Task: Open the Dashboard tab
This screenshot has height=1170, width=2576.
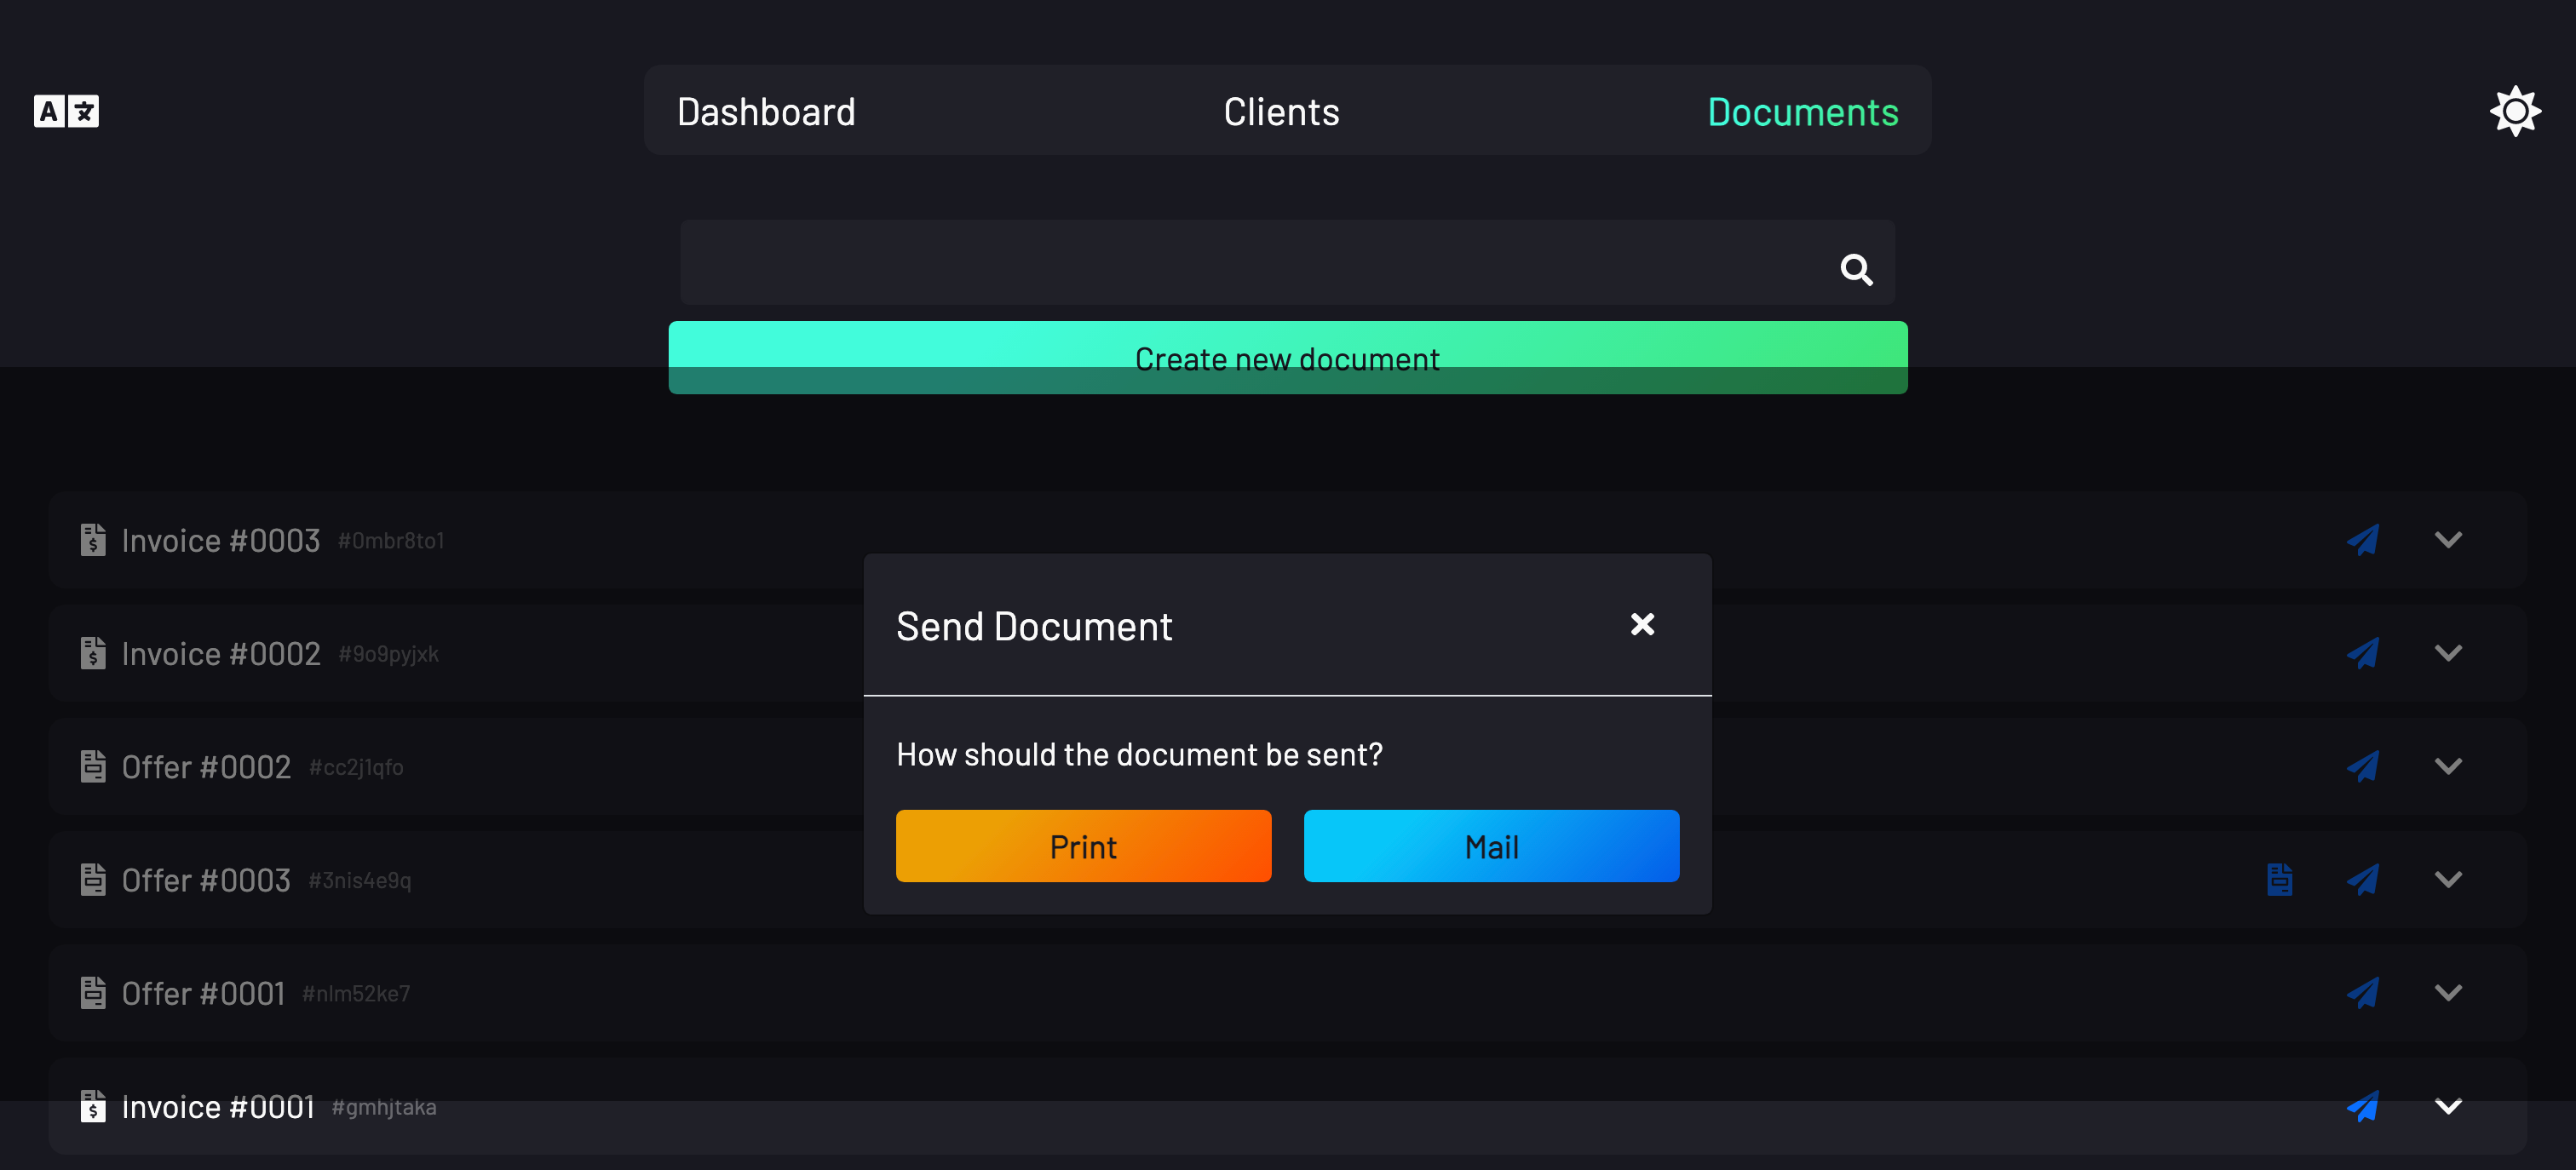Action: pyautogui.click(x=766, y=112)
